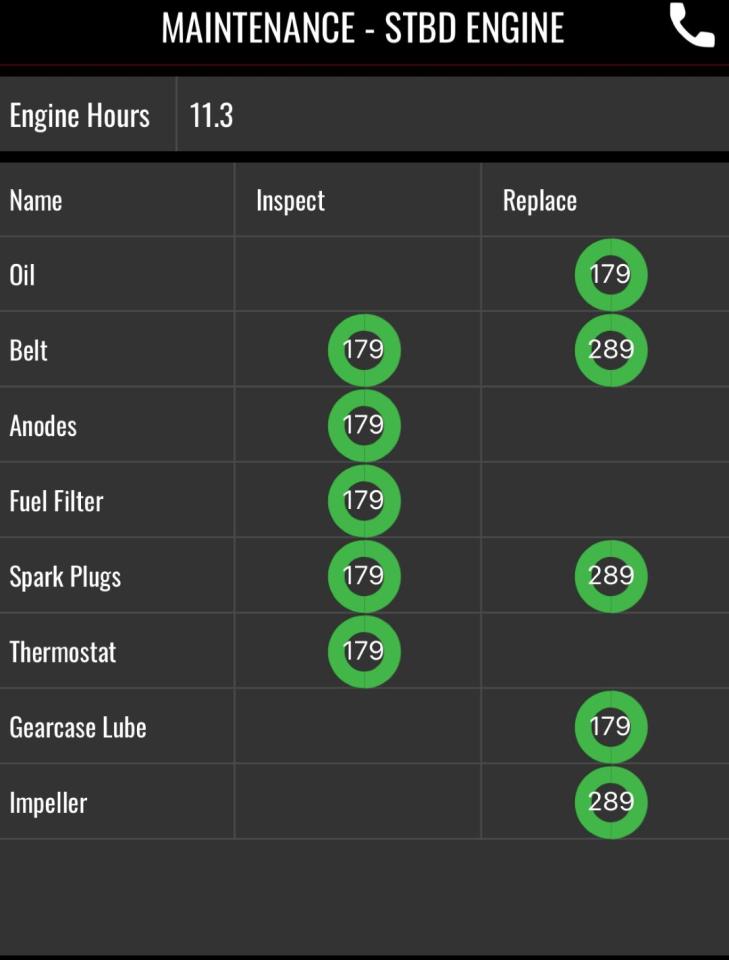The height and width of the screenshot is (960, 729).
Task: Tap the phone call icon
Action: point(692,26)
